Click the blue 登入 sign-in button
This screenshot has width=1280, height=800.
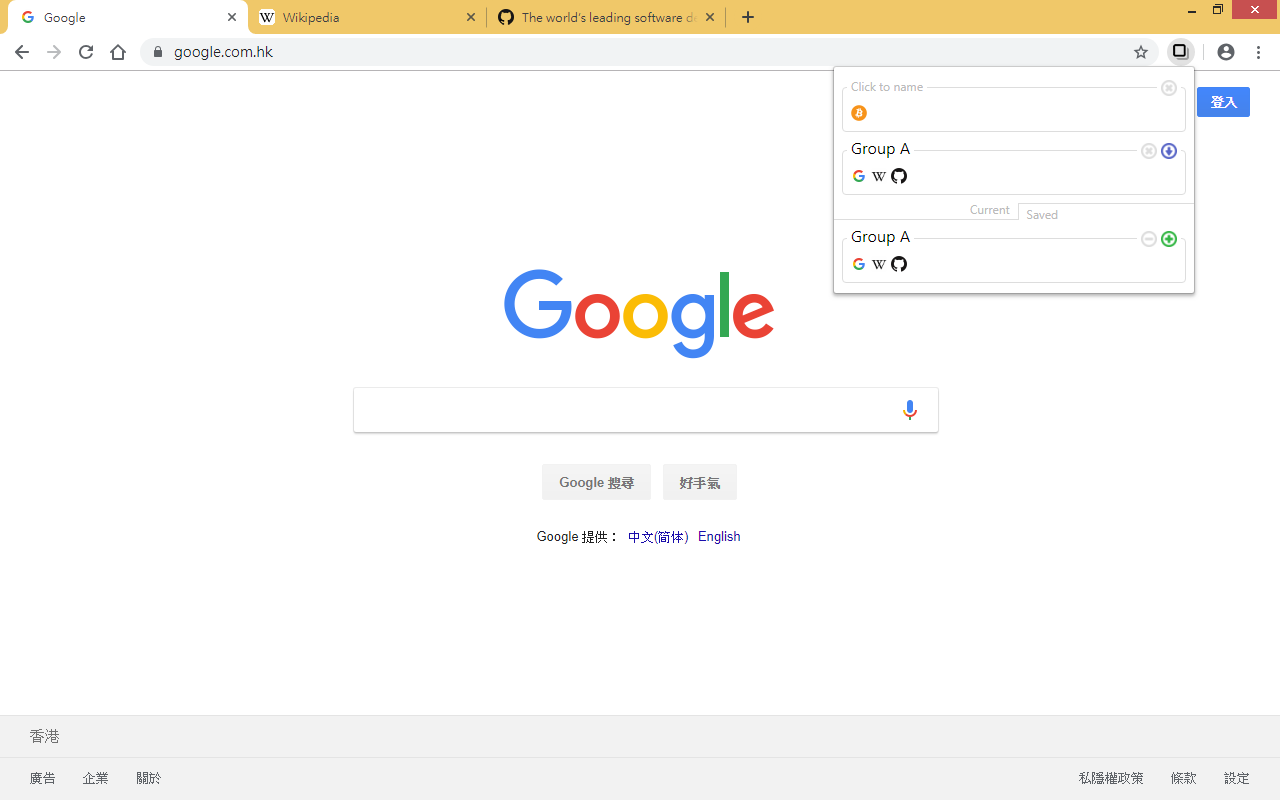[1223, 101]
